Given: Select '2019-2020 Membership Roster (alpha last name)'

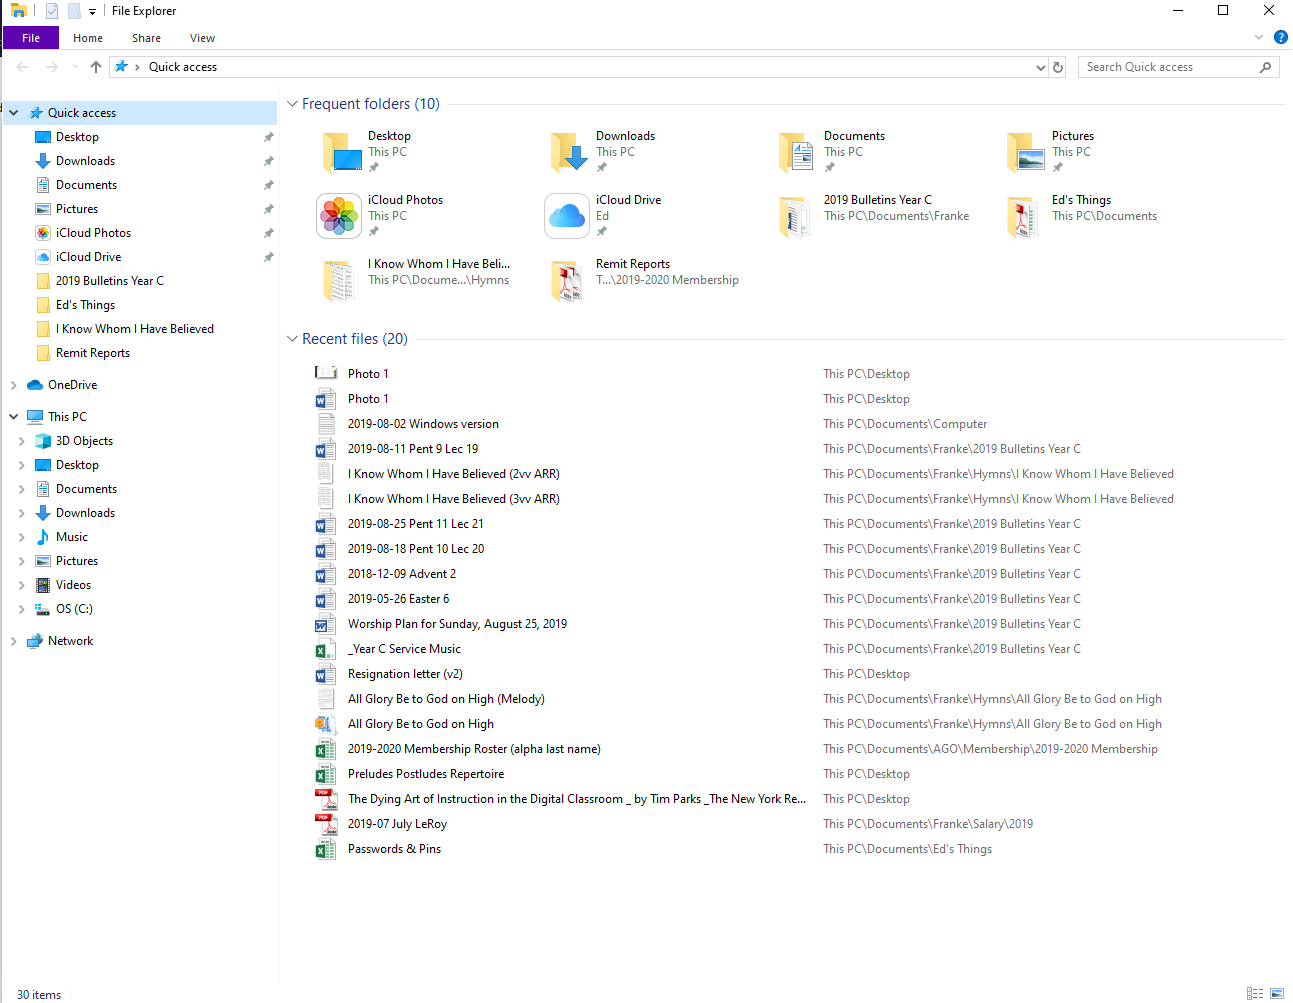Looking at the screenshot, I should pyautogui.click(x=474, y=749).
